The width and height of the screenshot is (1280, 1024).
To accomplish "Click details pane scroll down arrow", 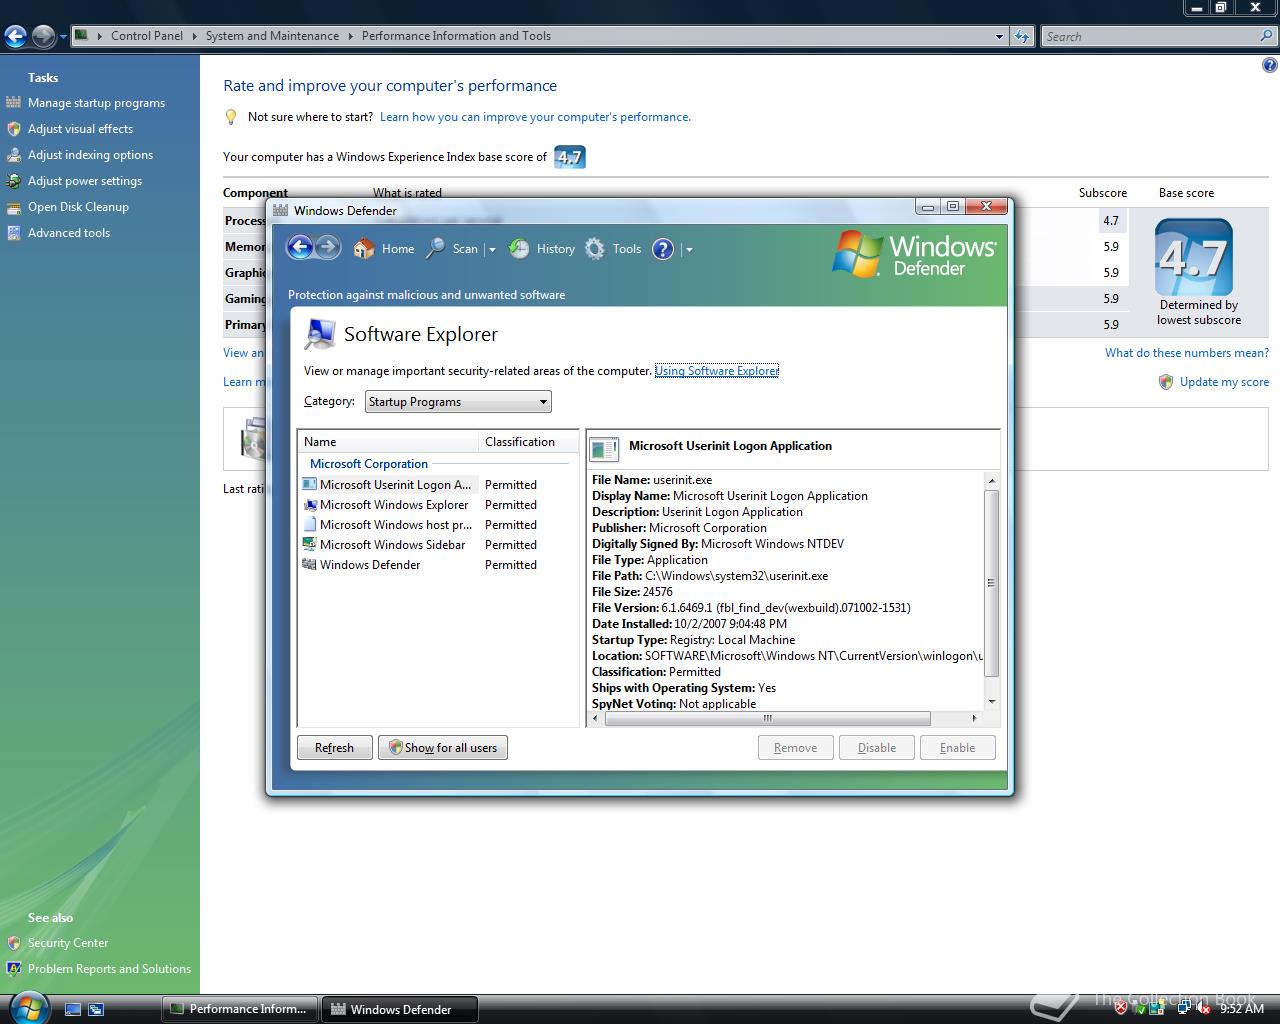I will pyautogui.click(x=992, y=702).
